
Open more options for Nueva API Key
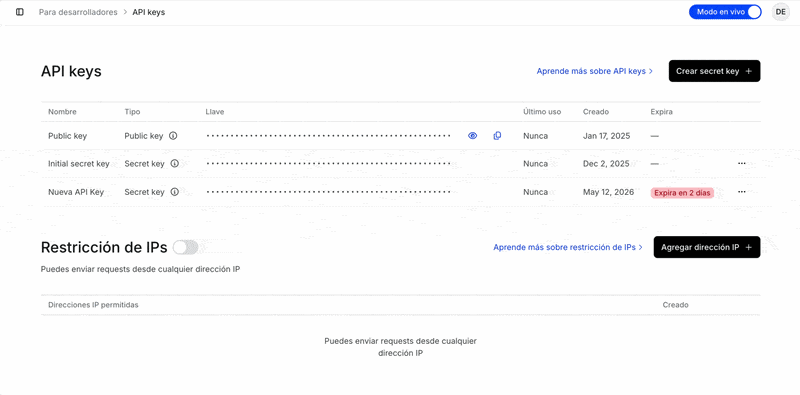tap(742, 191)
